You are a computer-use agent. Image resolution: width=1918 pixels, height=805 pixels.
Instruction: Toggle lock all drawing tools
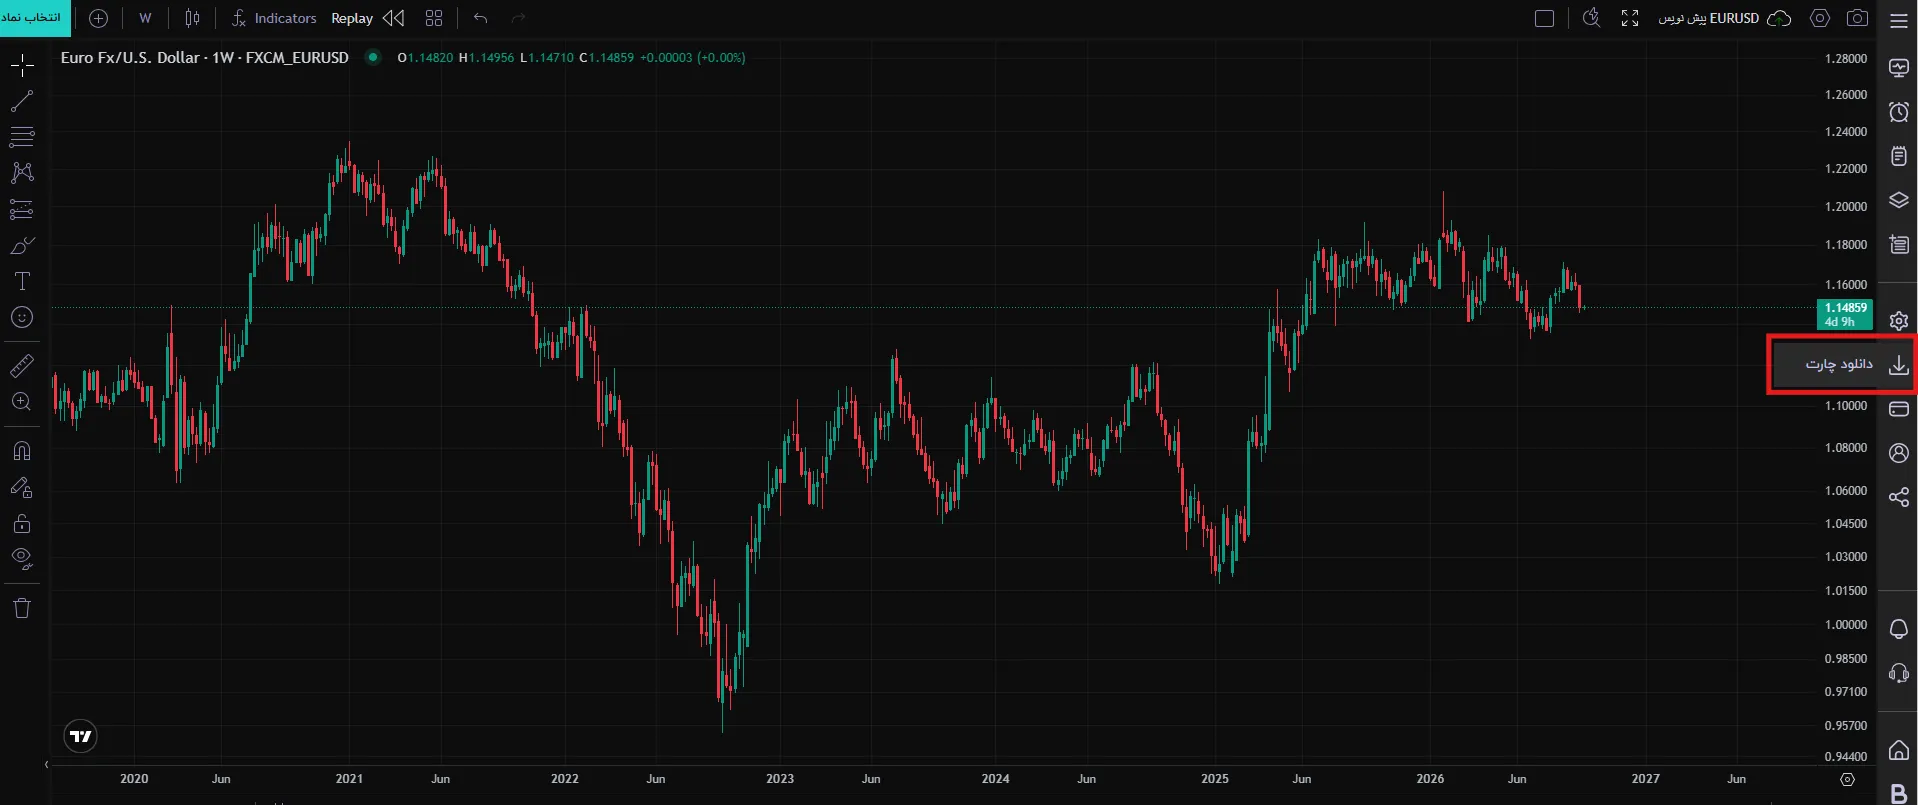(22, 523)
